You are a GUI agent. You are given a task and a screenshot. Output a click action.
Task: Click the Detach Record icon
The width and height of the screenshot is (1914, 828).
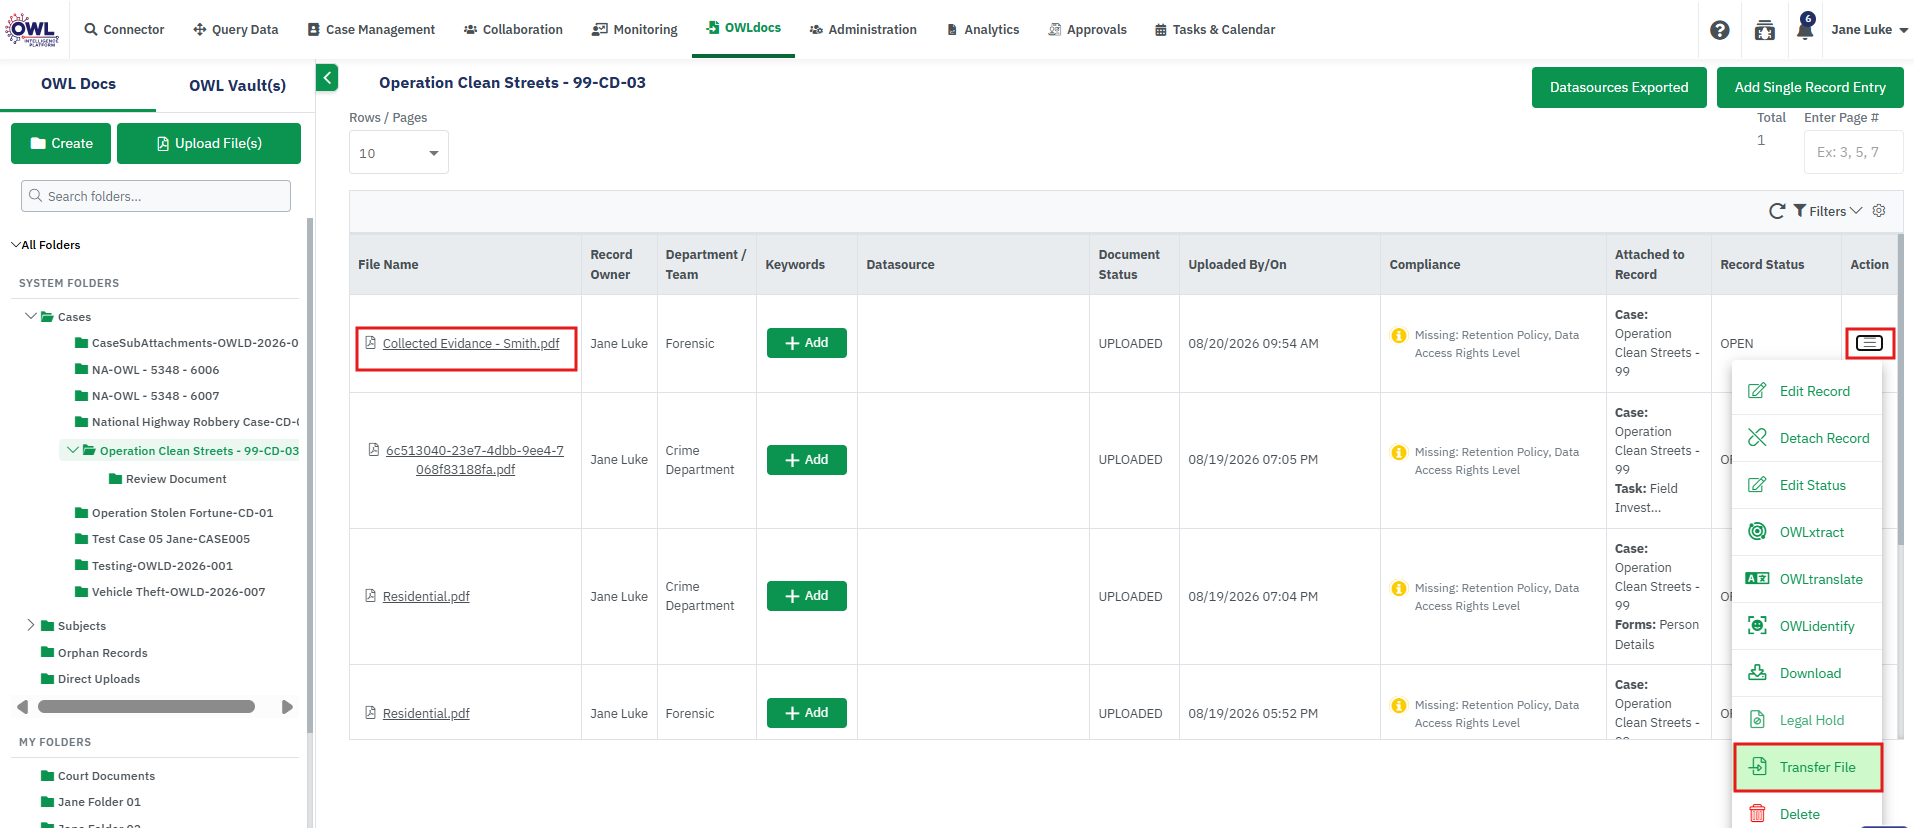click(1757, 438)
